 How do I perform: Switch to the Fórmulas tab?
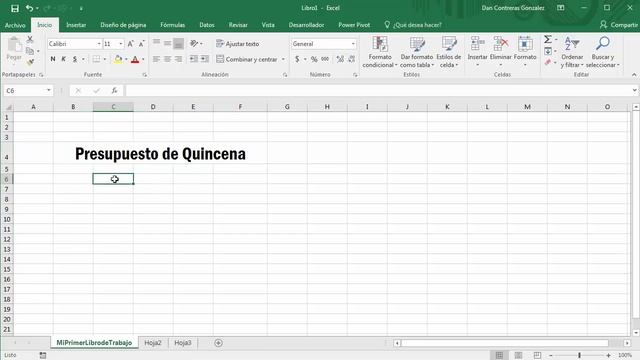point(173,25)
